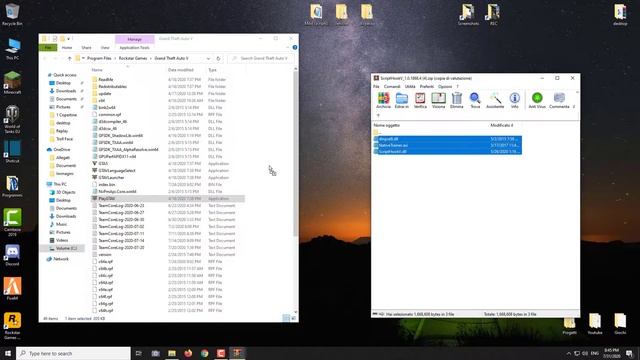Viewport: 640px width, 360px height.
Task: Click the Elimina trash icon in WinRAR
Action: point(457,100)
